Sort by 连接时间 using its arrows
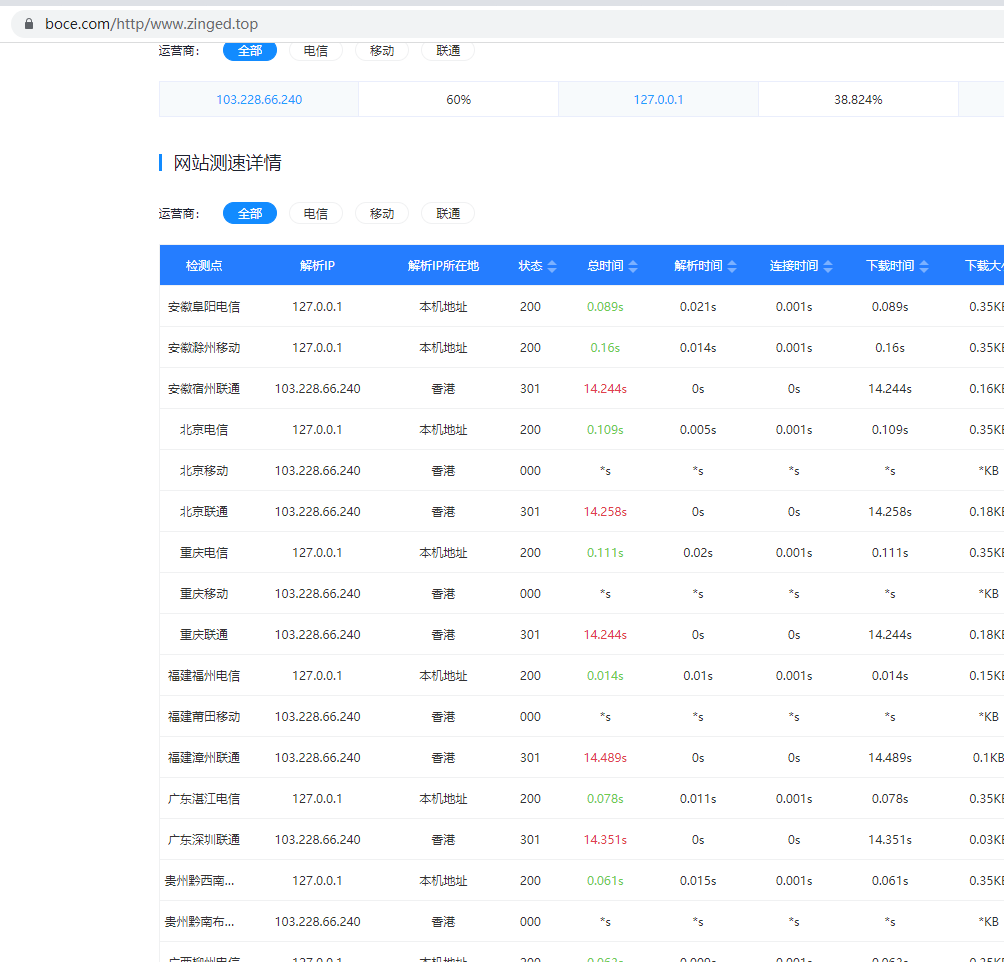This screenshot has height=962, width=1004. pos(828,266)
